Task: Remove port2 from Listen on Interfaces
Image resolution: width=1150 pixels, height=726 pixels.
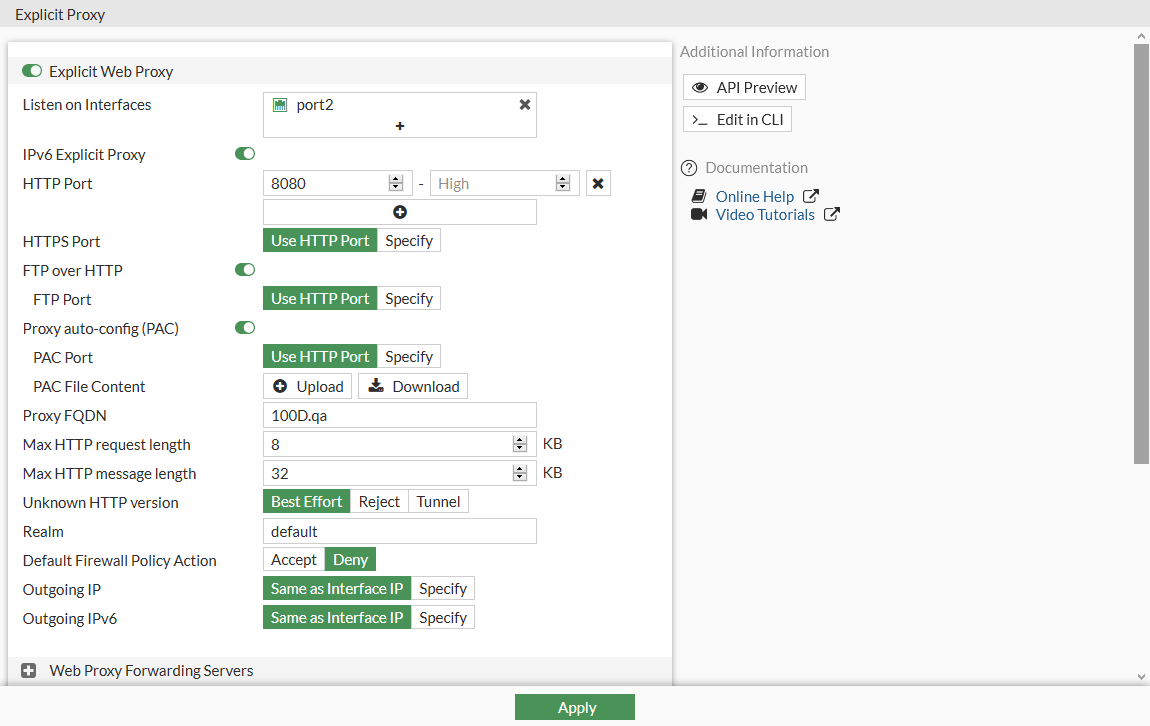Action: tap(525, 104)
